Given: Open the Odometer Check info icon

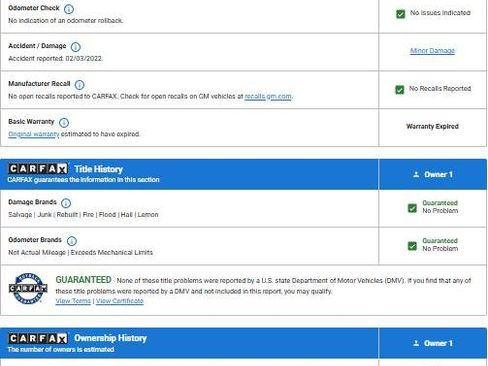Looking at the screenshot, I should click(69, 9).
